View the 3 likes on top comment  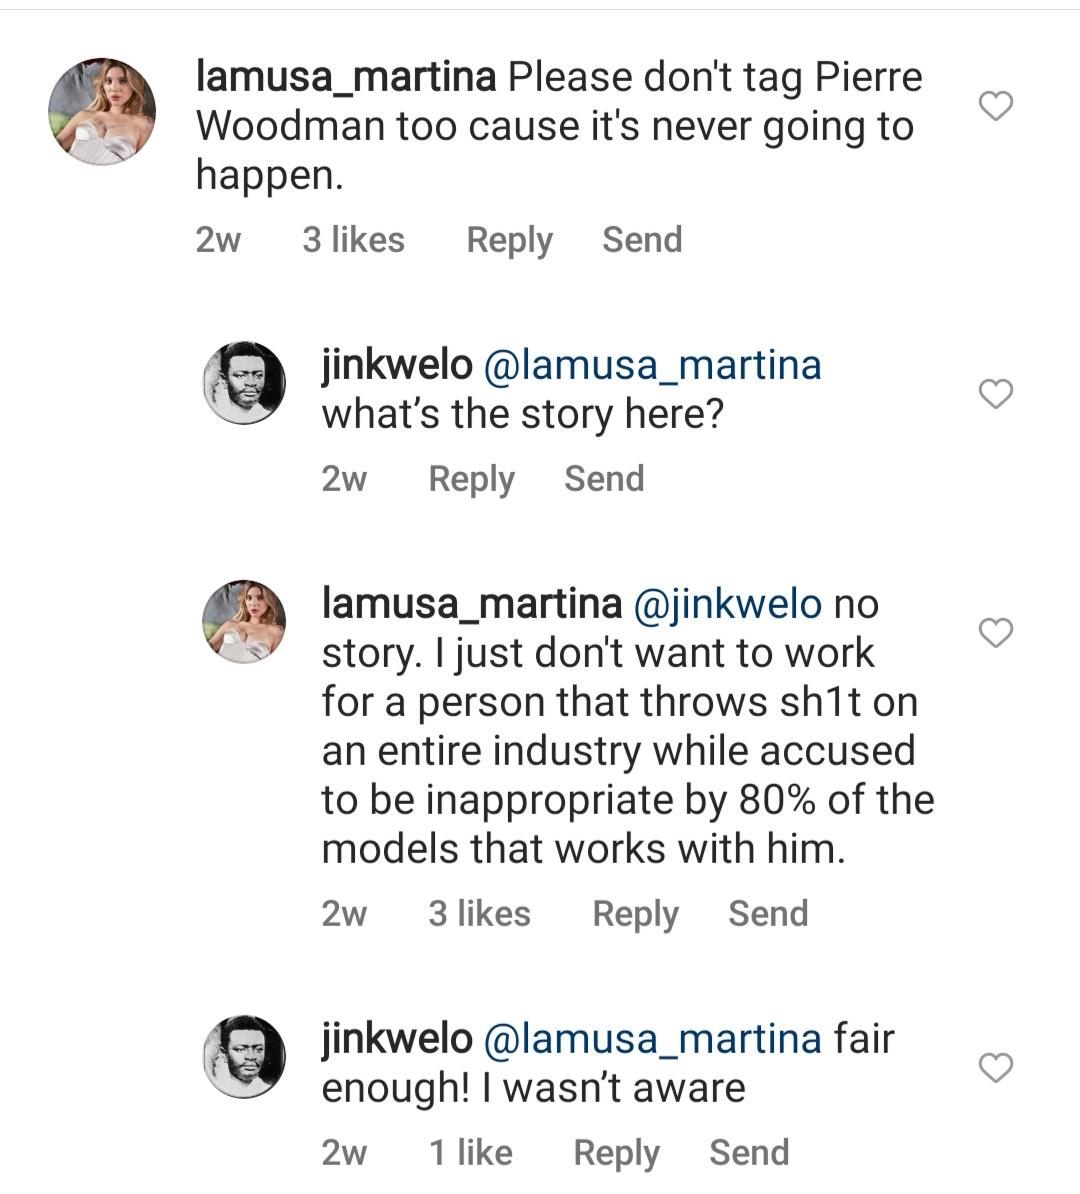click(x=353, y=240)
